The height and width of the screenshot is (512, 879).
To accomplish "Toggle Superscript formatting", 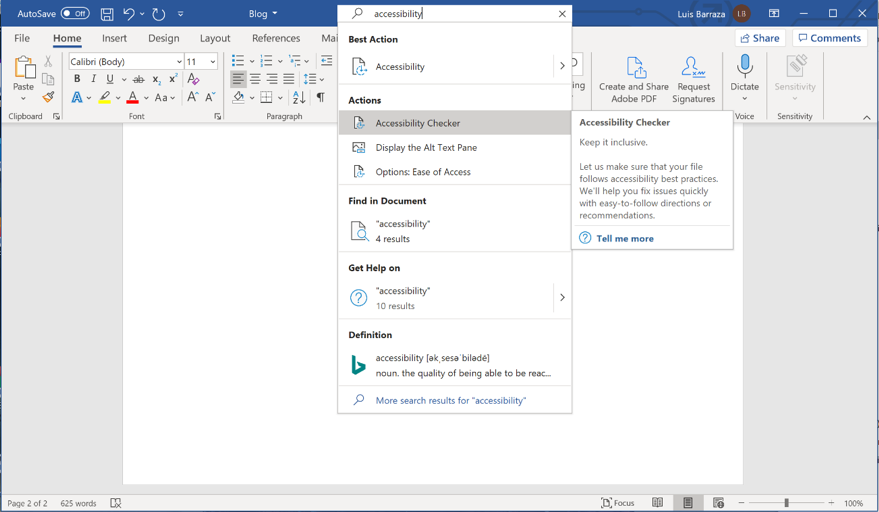I will pos(173,79).
